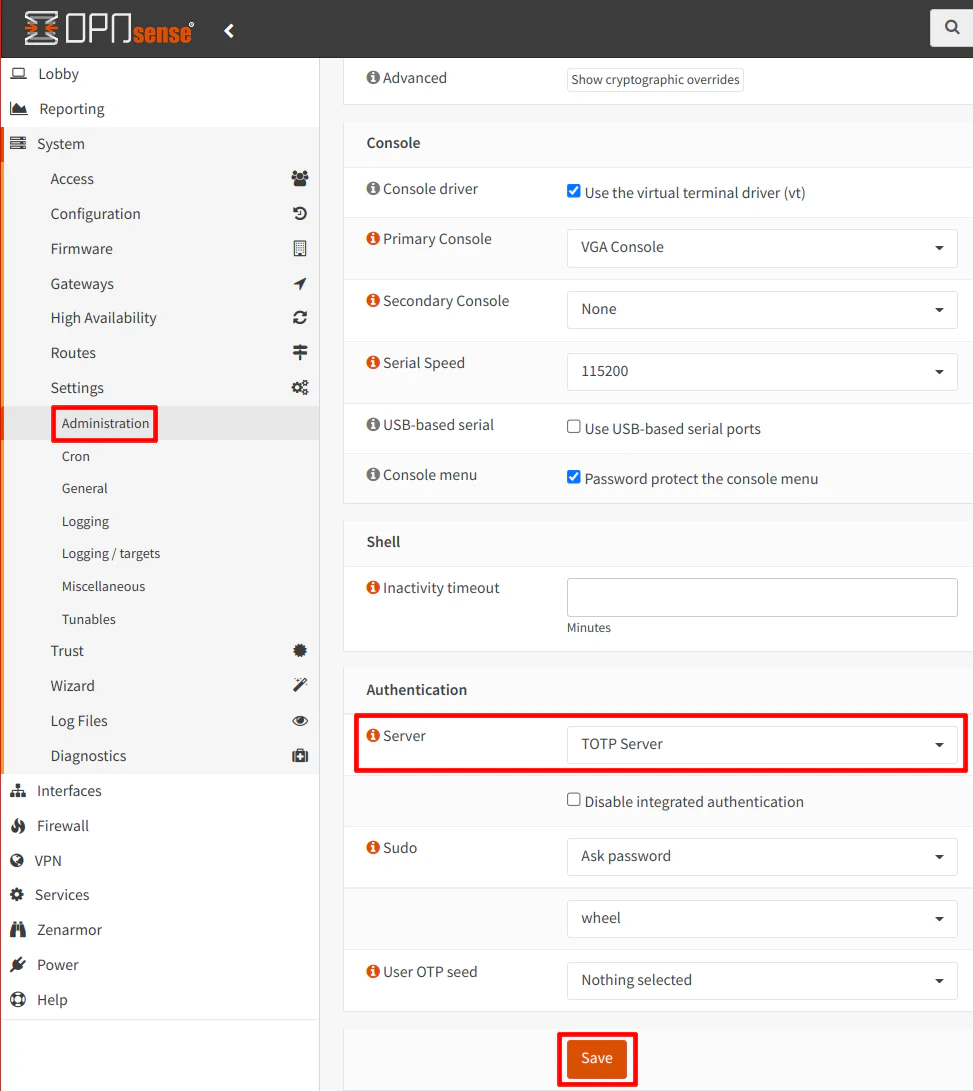This screenshot has width=973, height=1091.
Task: Open the Secondary Console None dropdown
Action: (762, 310)
